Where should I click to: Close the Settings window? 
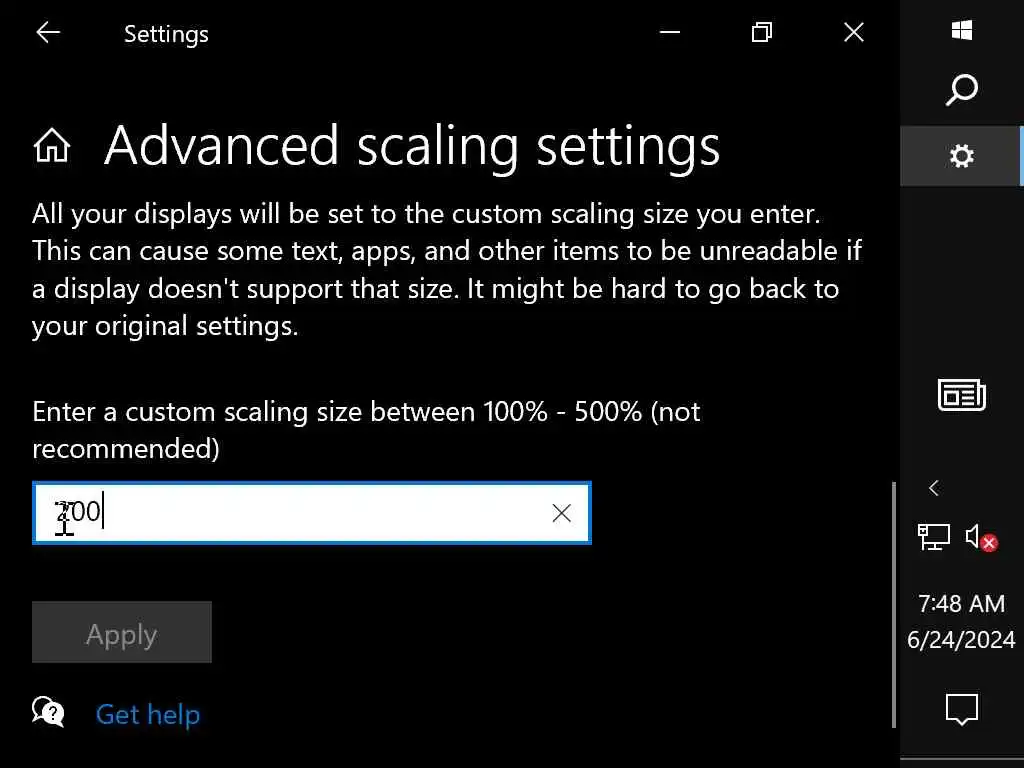point(854,33)
